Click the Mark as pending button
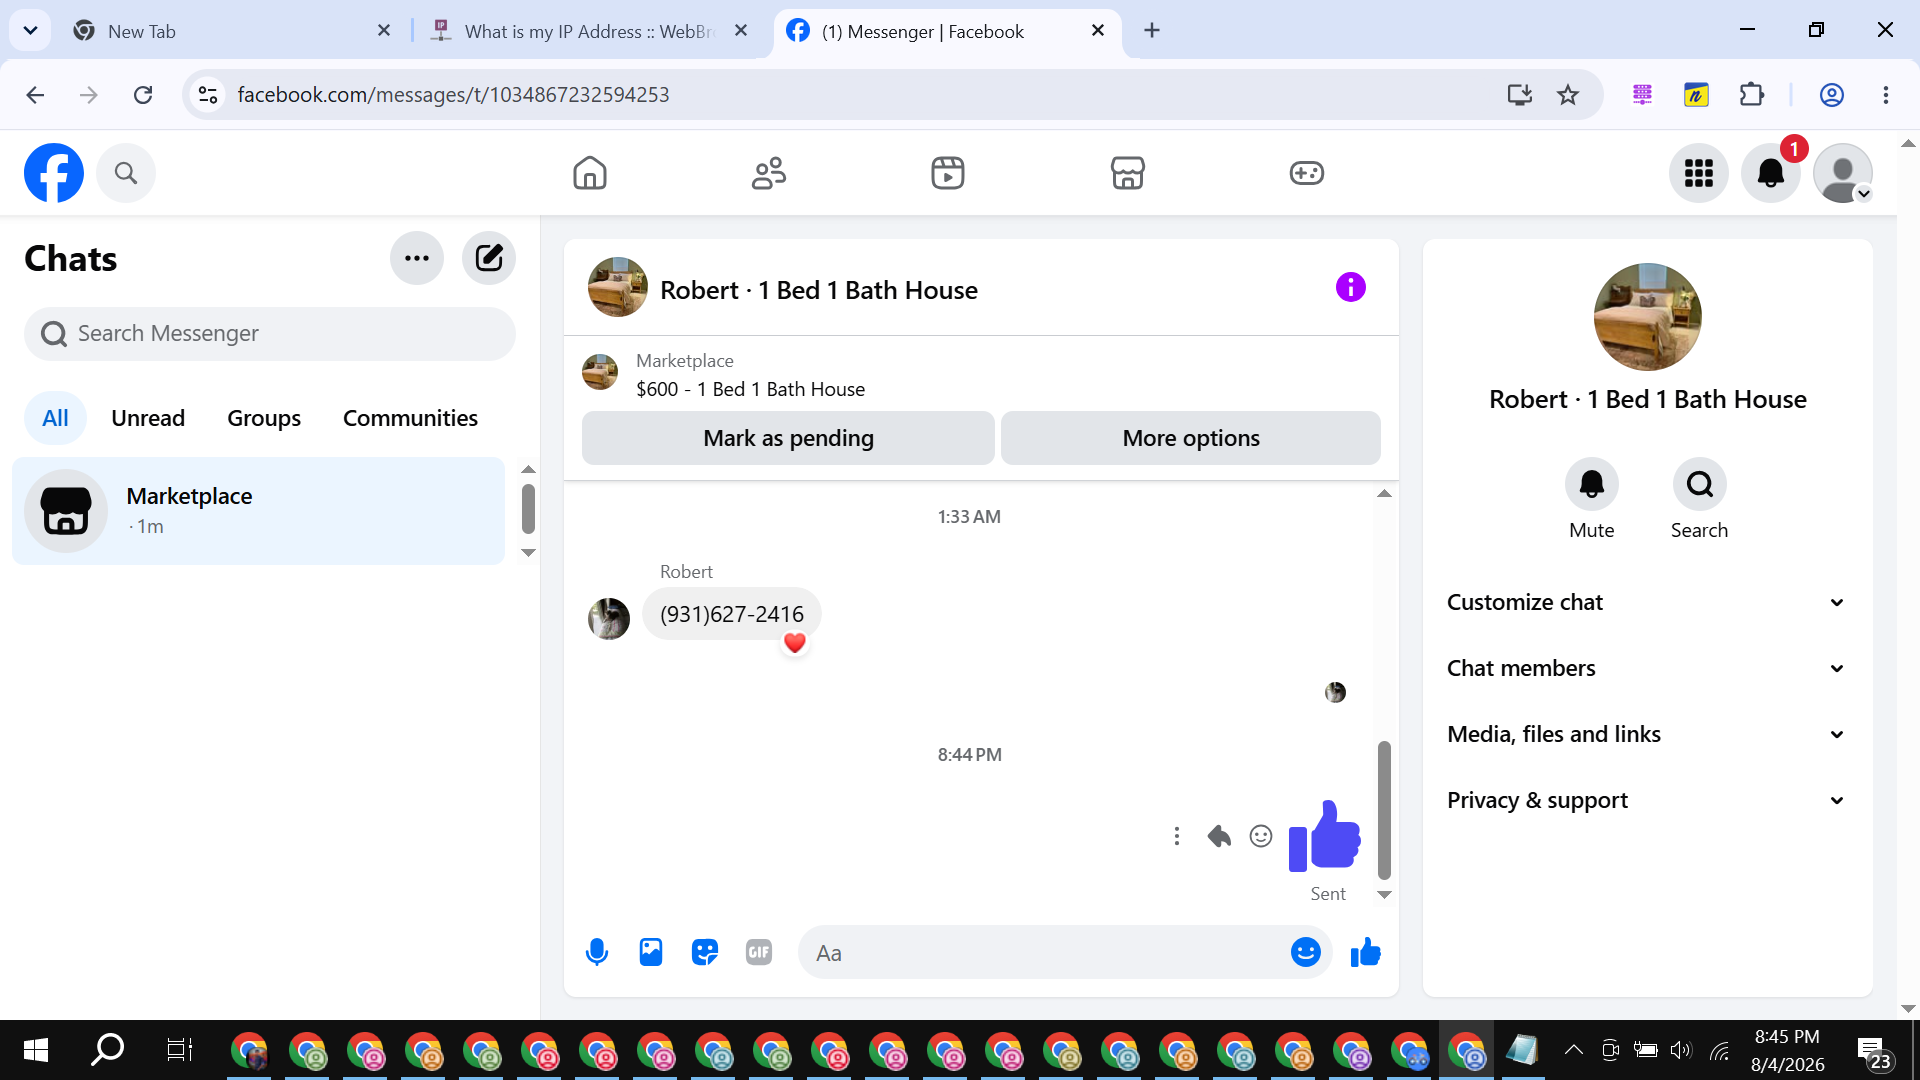Image resolution: width=1920 pixels, height=1080 pixels. click(x=788, y=438)
